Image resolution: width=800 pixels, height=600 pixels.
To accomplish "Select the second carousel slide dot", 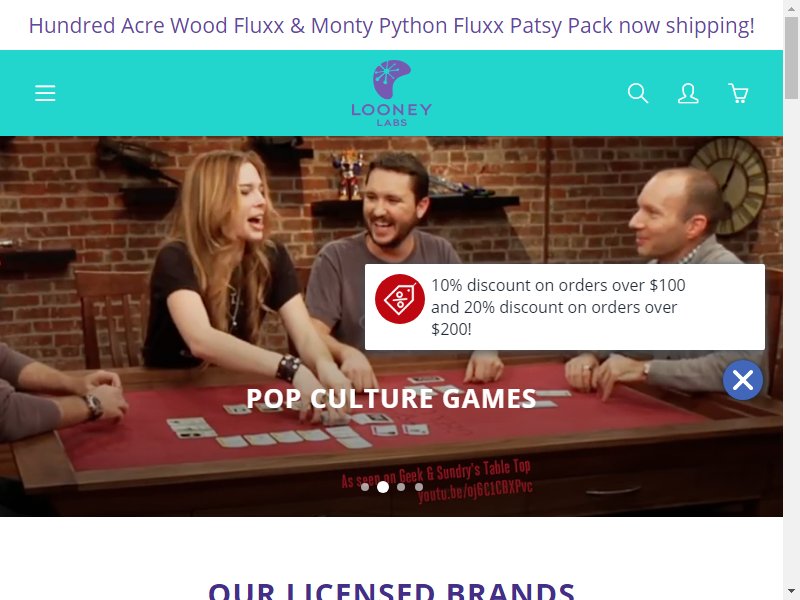I will [x=383, y=487].
